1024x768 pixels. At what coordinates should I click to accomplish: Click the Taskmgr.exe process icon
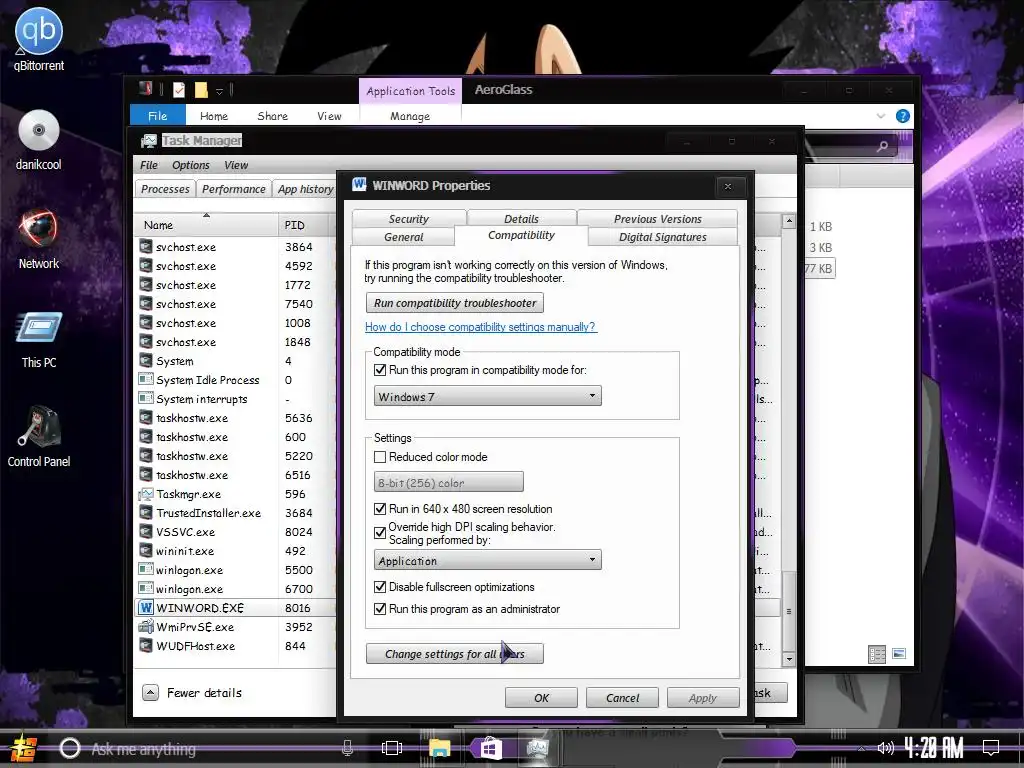point(146,494)
